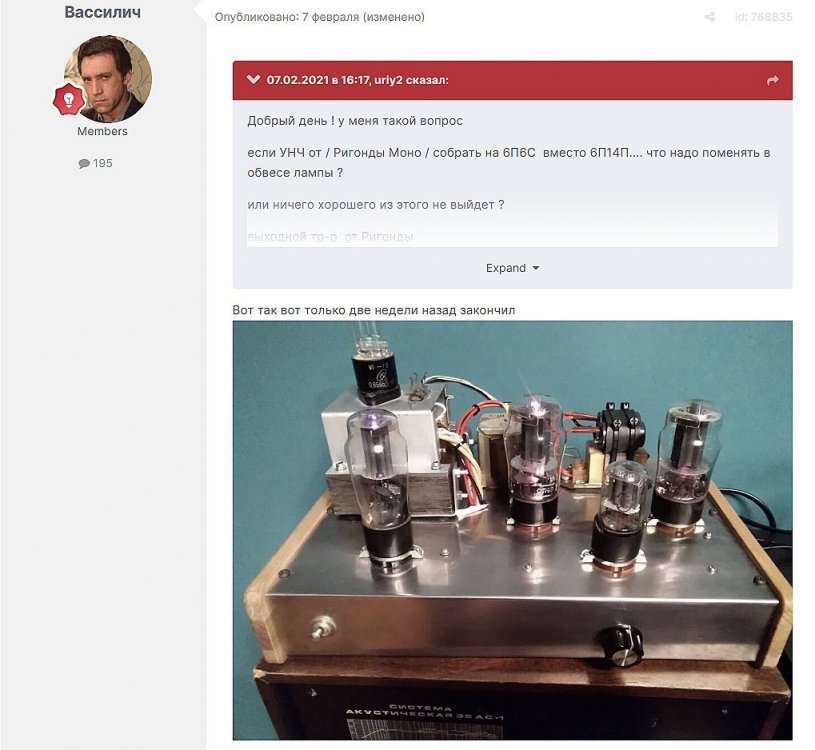Open post id 768835 link
The width and height of the screenshot is (815, 750).
764,17
